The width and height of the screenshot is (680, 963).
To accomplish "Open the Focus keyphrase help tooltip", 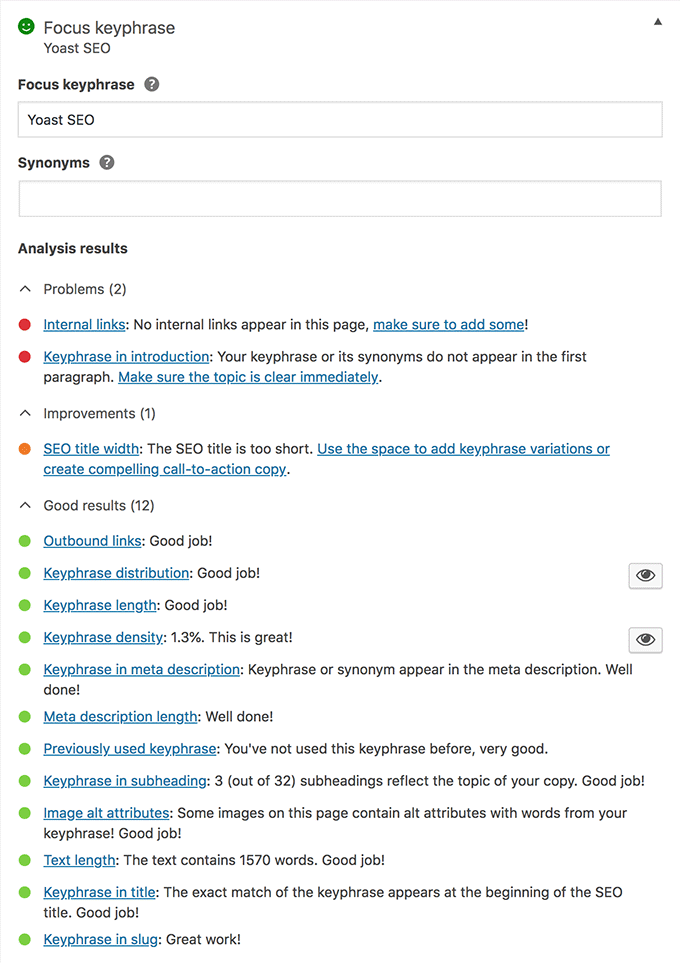I will coord(151,85).
